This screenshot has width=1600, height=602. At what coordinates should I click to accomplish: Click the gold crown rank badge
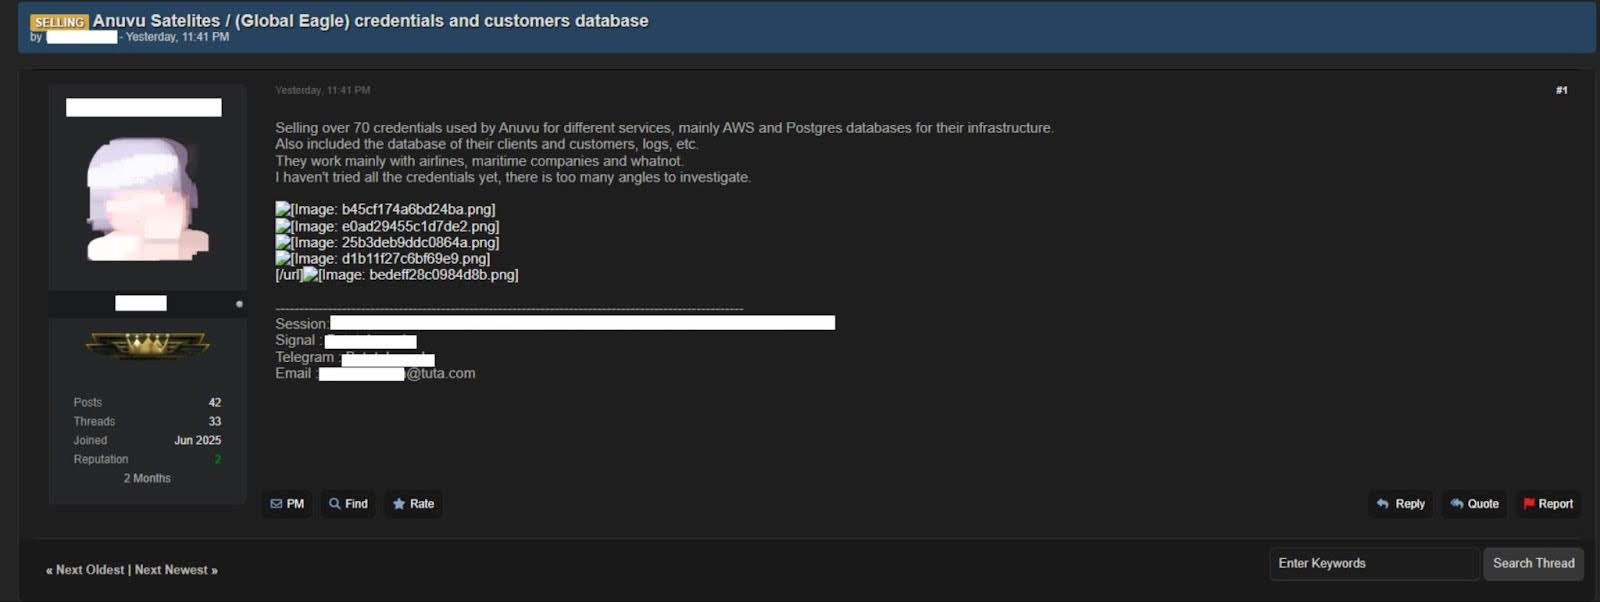point(147,345)
